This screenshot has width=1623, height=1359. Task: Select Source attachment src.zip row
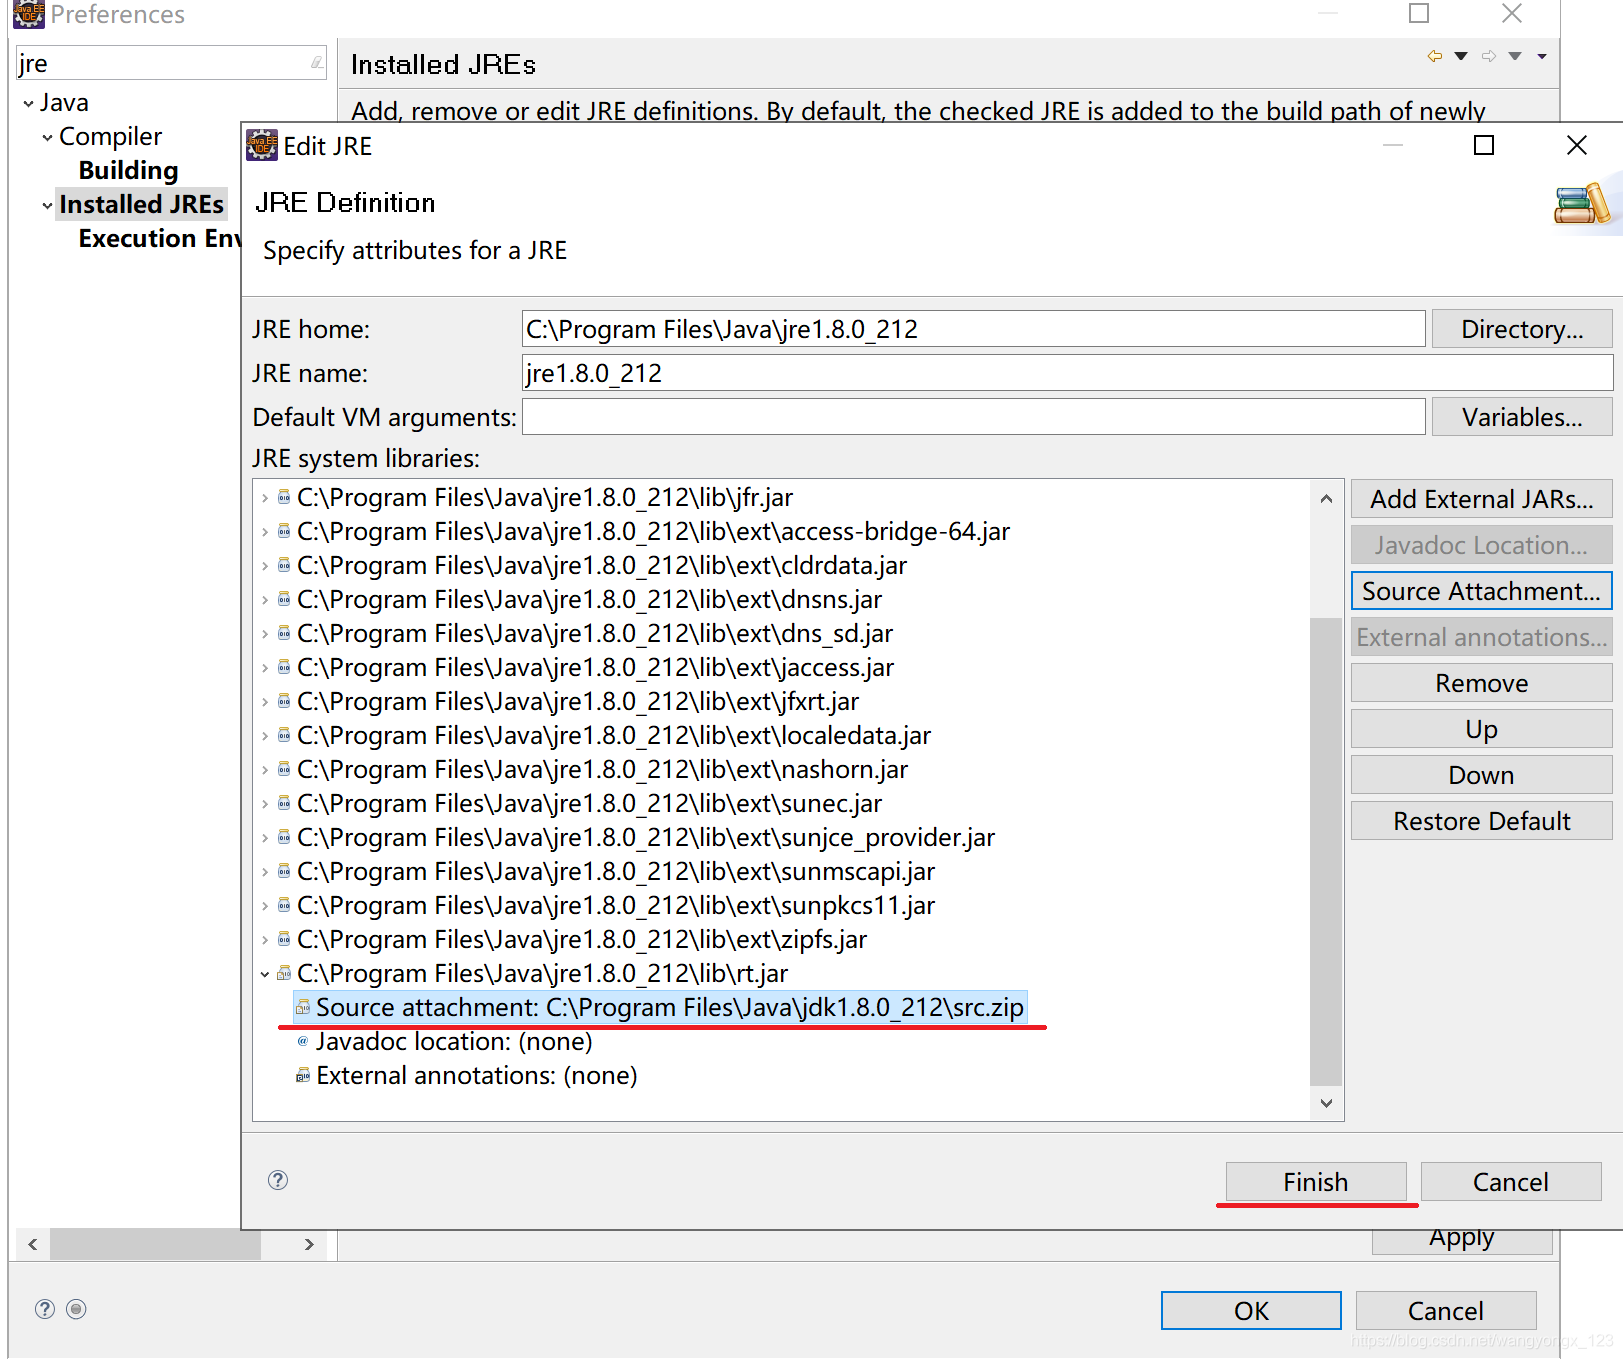(x=660, y=1007)
